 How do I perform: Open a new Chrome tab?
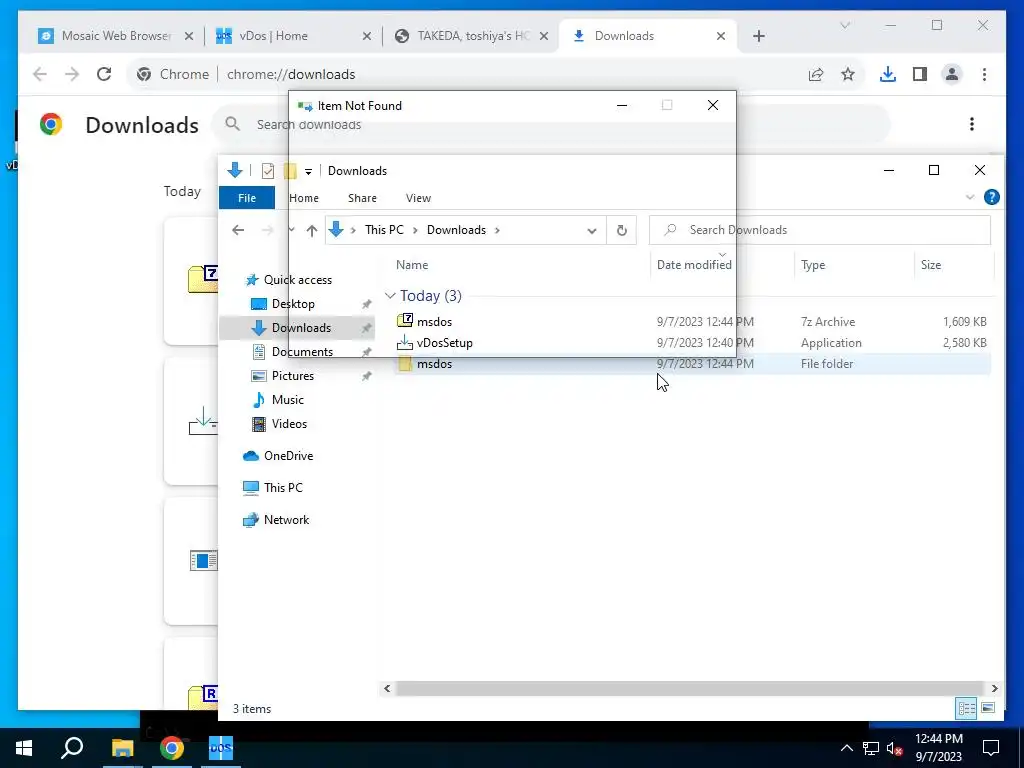pos(758,36)
